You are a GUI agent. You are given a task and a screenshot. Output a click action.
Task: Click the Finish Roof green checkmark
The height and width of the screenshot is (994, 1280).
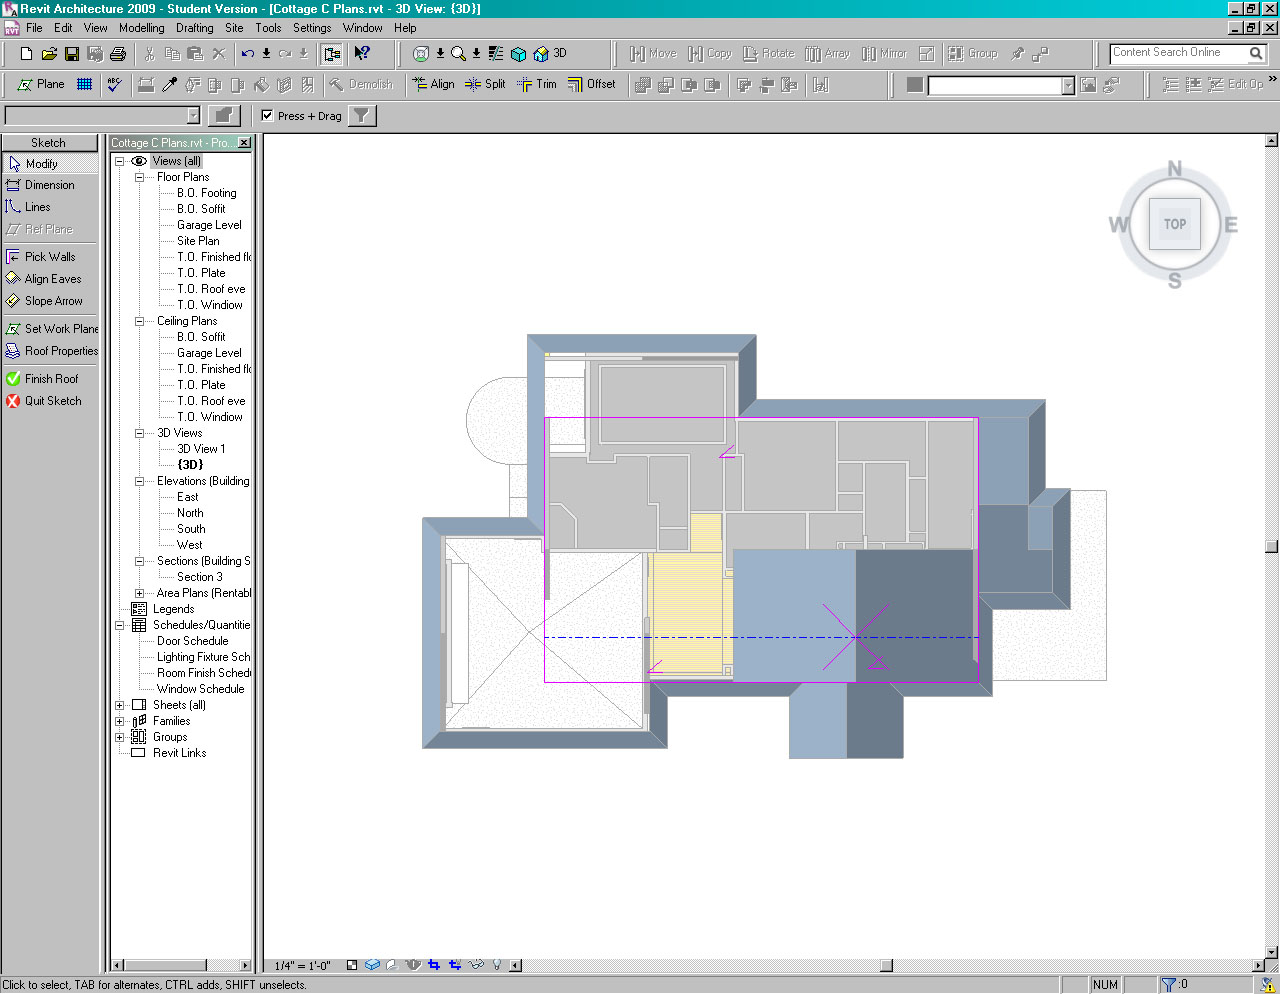[13, 379]
